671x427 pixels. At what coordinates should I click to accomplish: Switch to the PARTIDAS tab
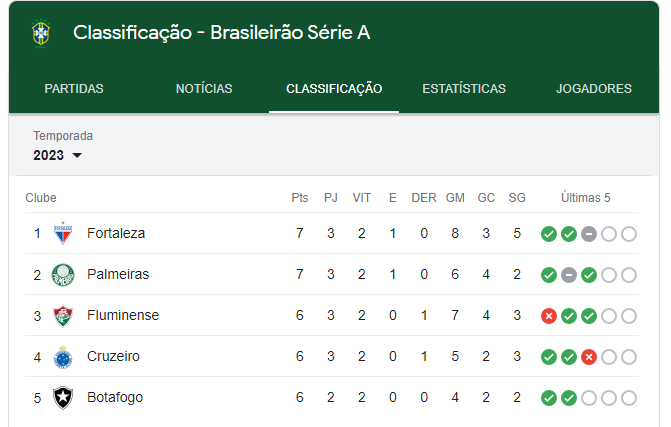click(74, 89)
